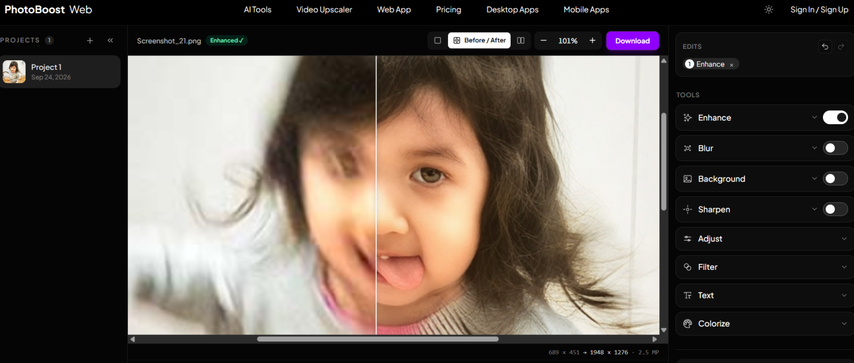Click the Project 1 title text
The height and width of the screenshot is (363, 854).
(46, 67)
